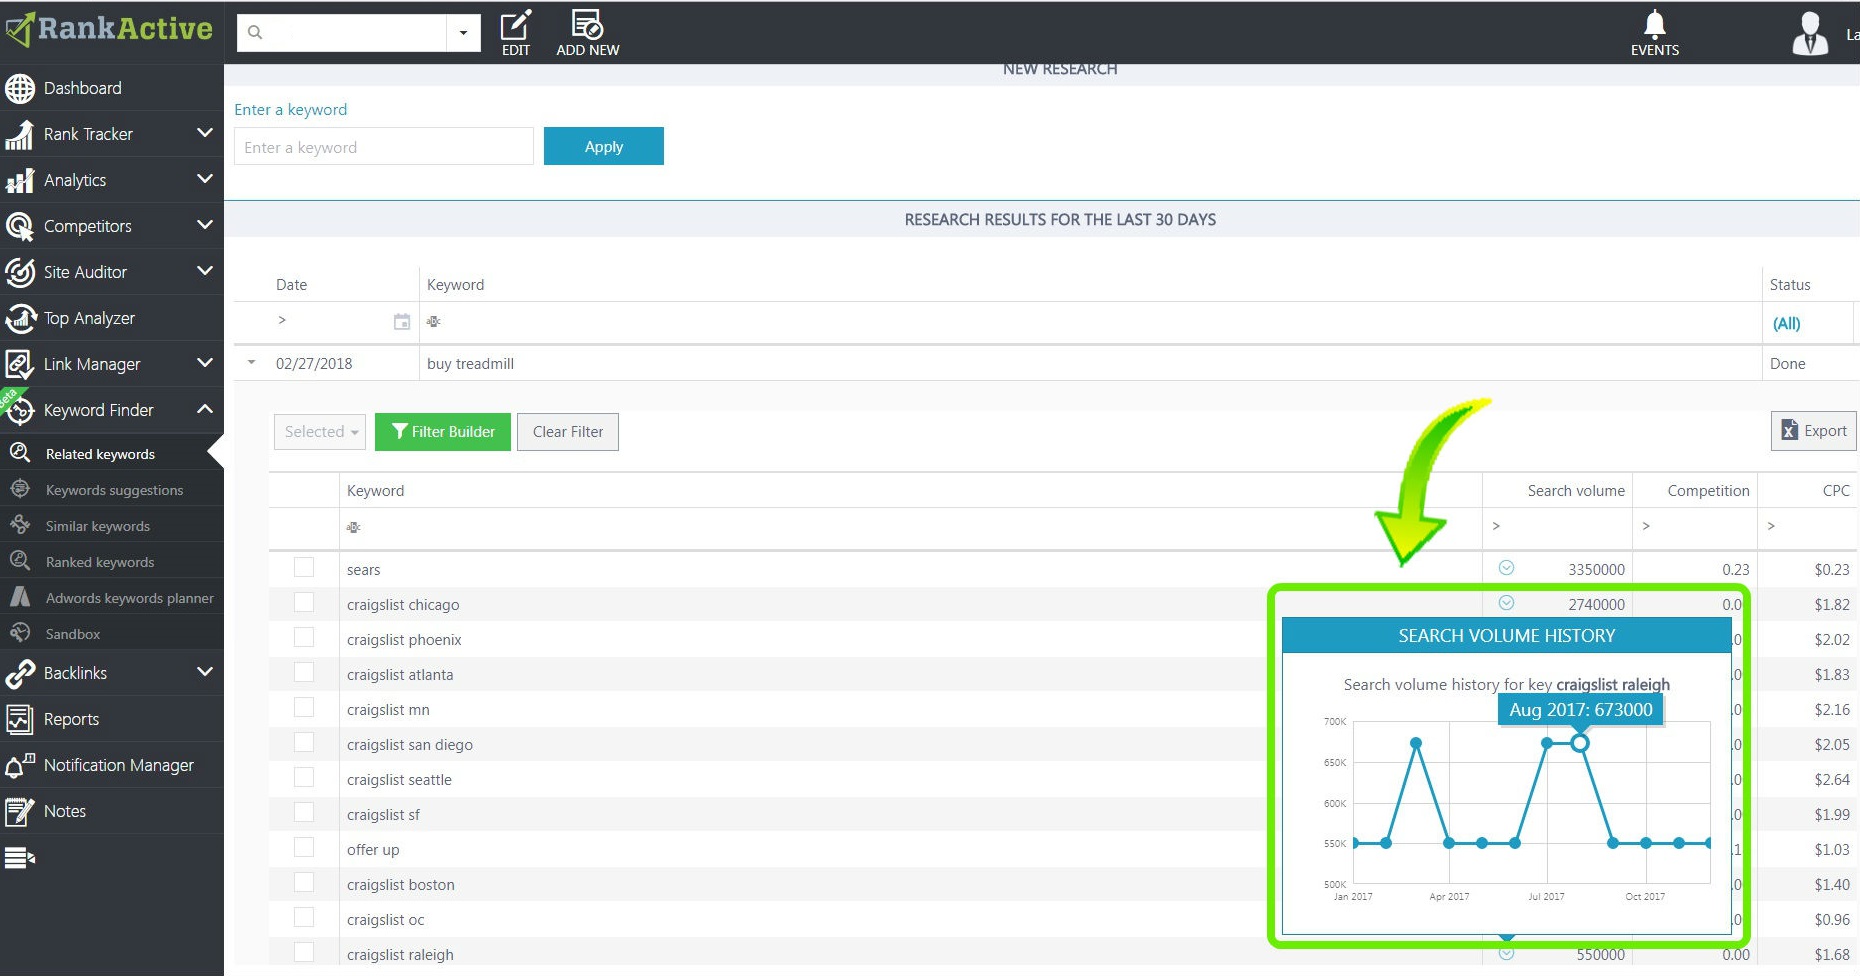Click the RankActive logo
This screenshot has width=1860, height=976.
pyautogui.click(x=109, y=29)
